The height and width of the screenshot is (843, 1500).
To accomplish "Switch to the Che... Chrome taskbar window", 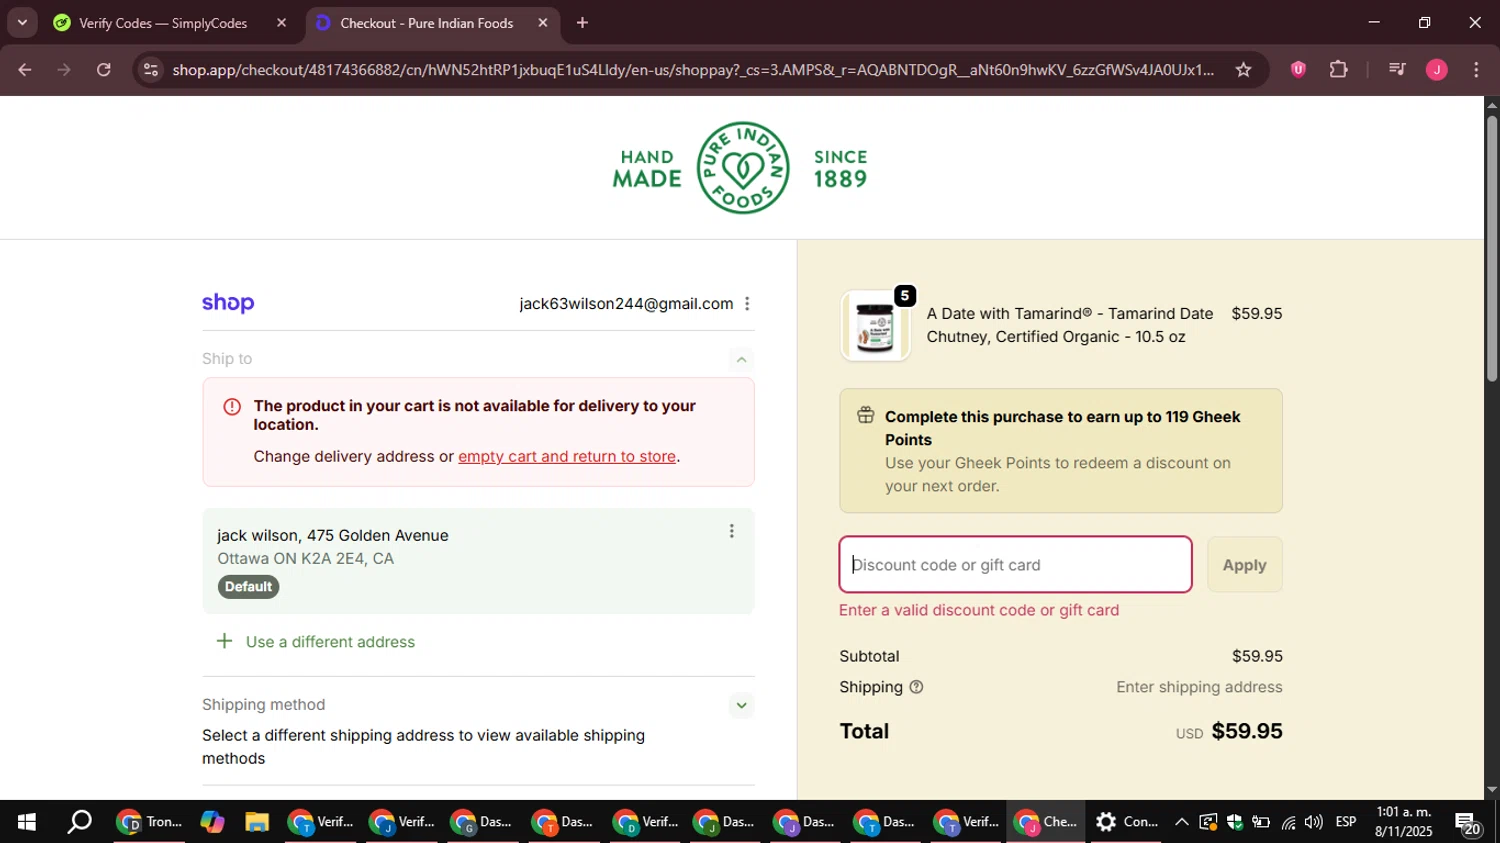I will pos(1046,822).
